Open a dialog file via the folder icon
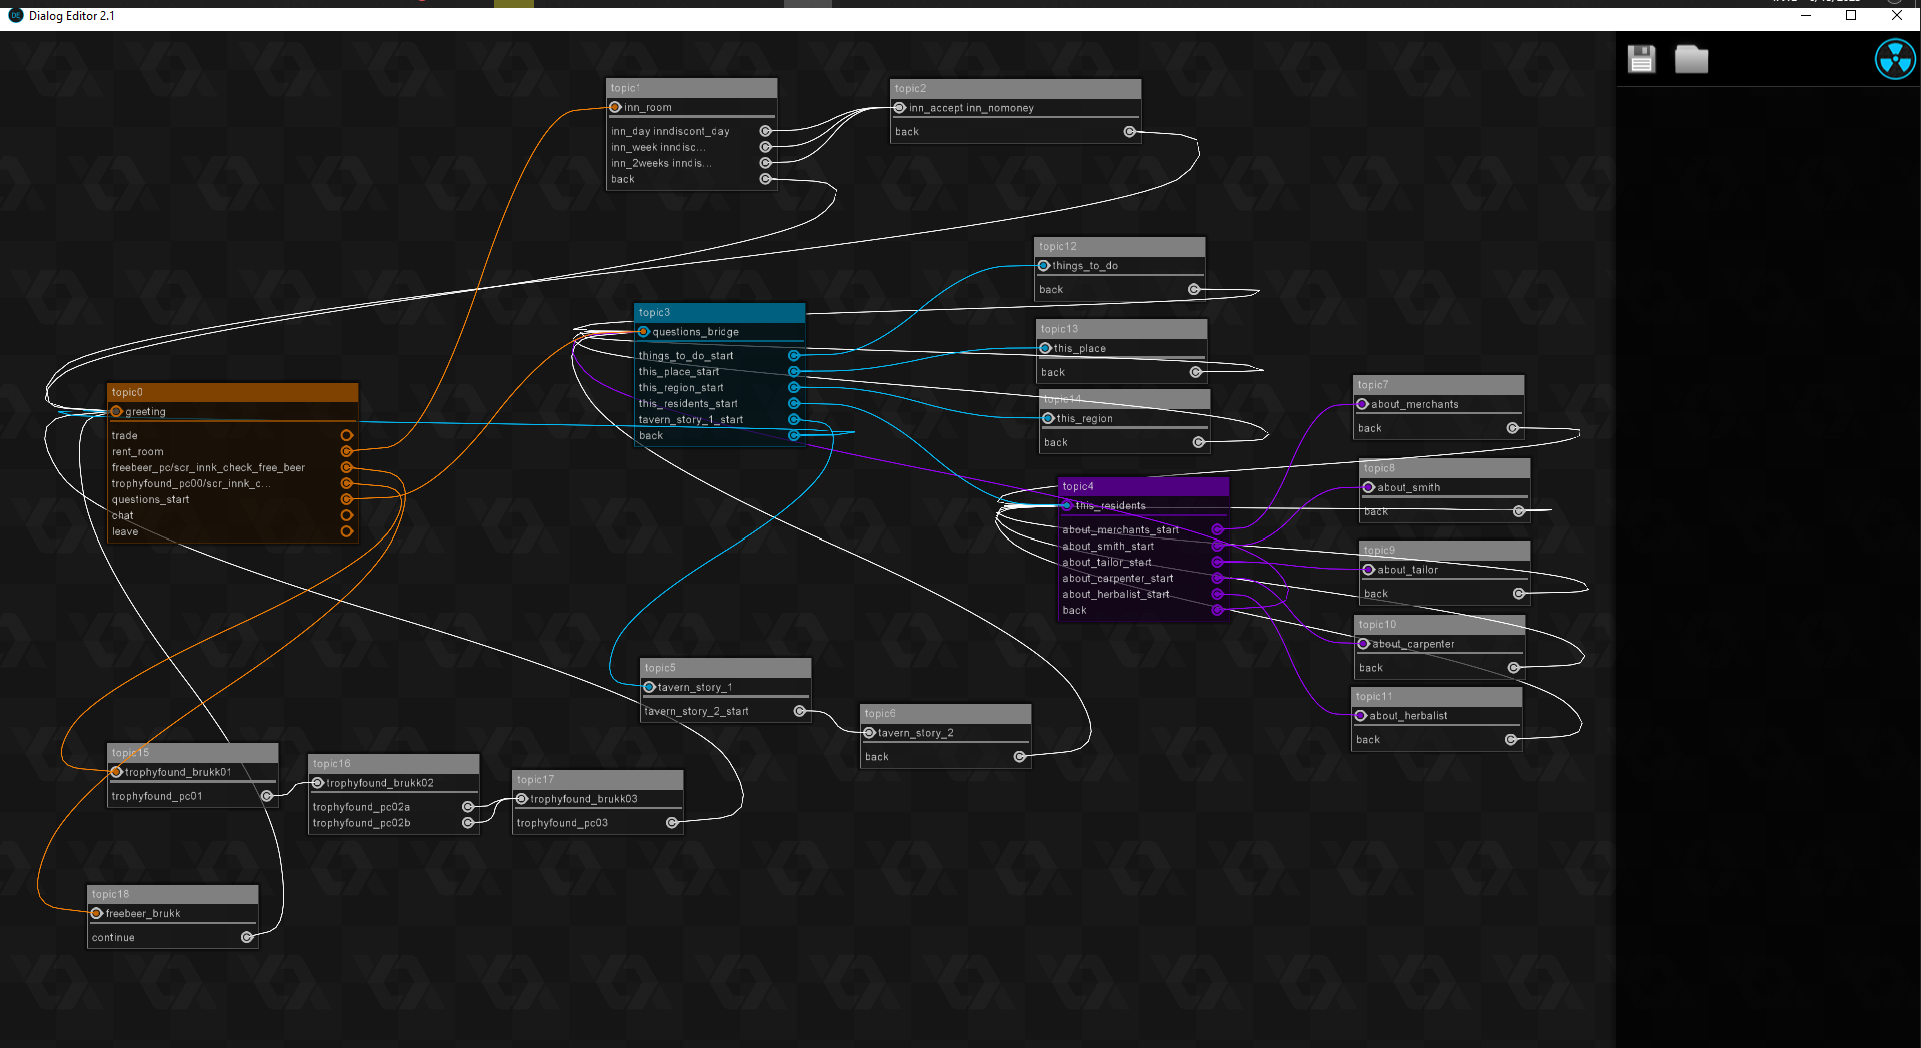1921x1048 pixels. [1691, 59]
